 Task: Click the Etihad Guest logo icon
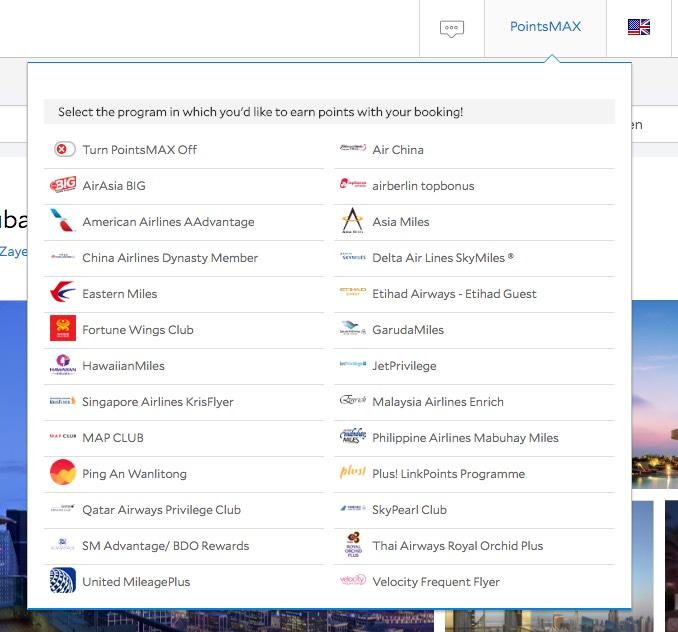point(353,291)
